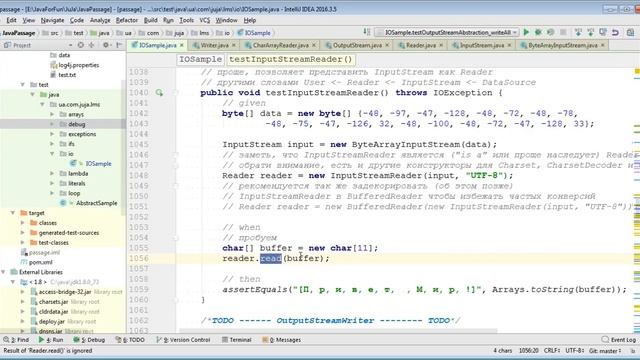
Task: Click the testInputStreamReader() breadcrumb
Action: coord(291,59)
